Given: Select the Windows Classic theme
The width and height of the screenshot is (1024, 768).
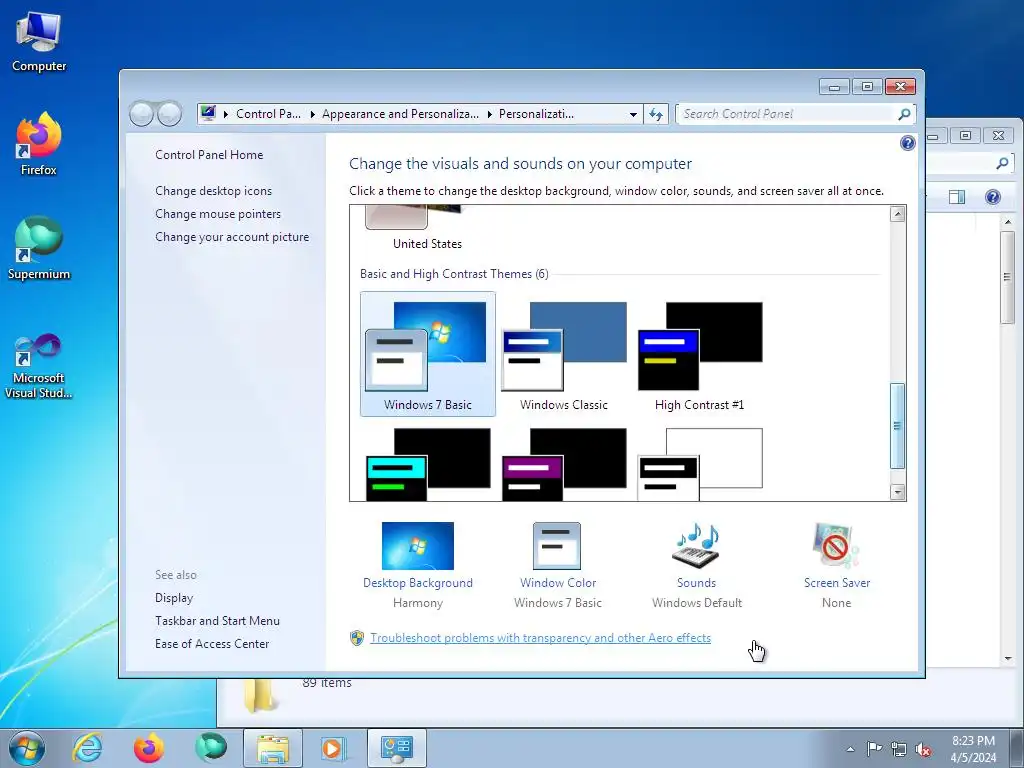Looking at the screenshot, I should pos(564,354).
